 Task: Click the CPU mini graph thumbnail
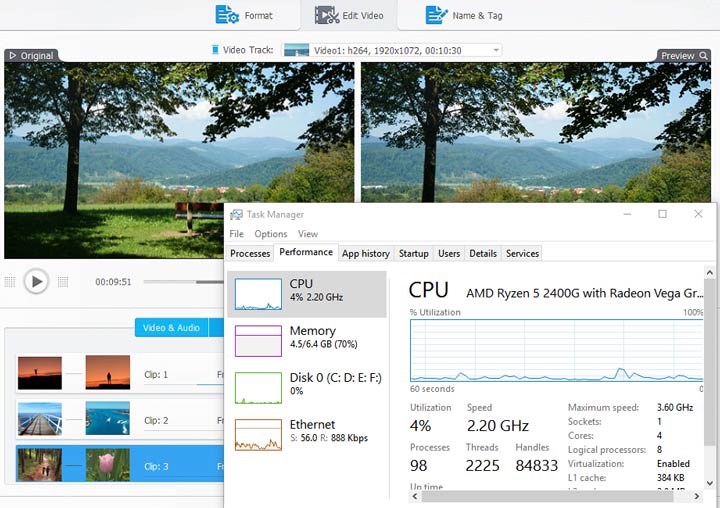(258, 294)
